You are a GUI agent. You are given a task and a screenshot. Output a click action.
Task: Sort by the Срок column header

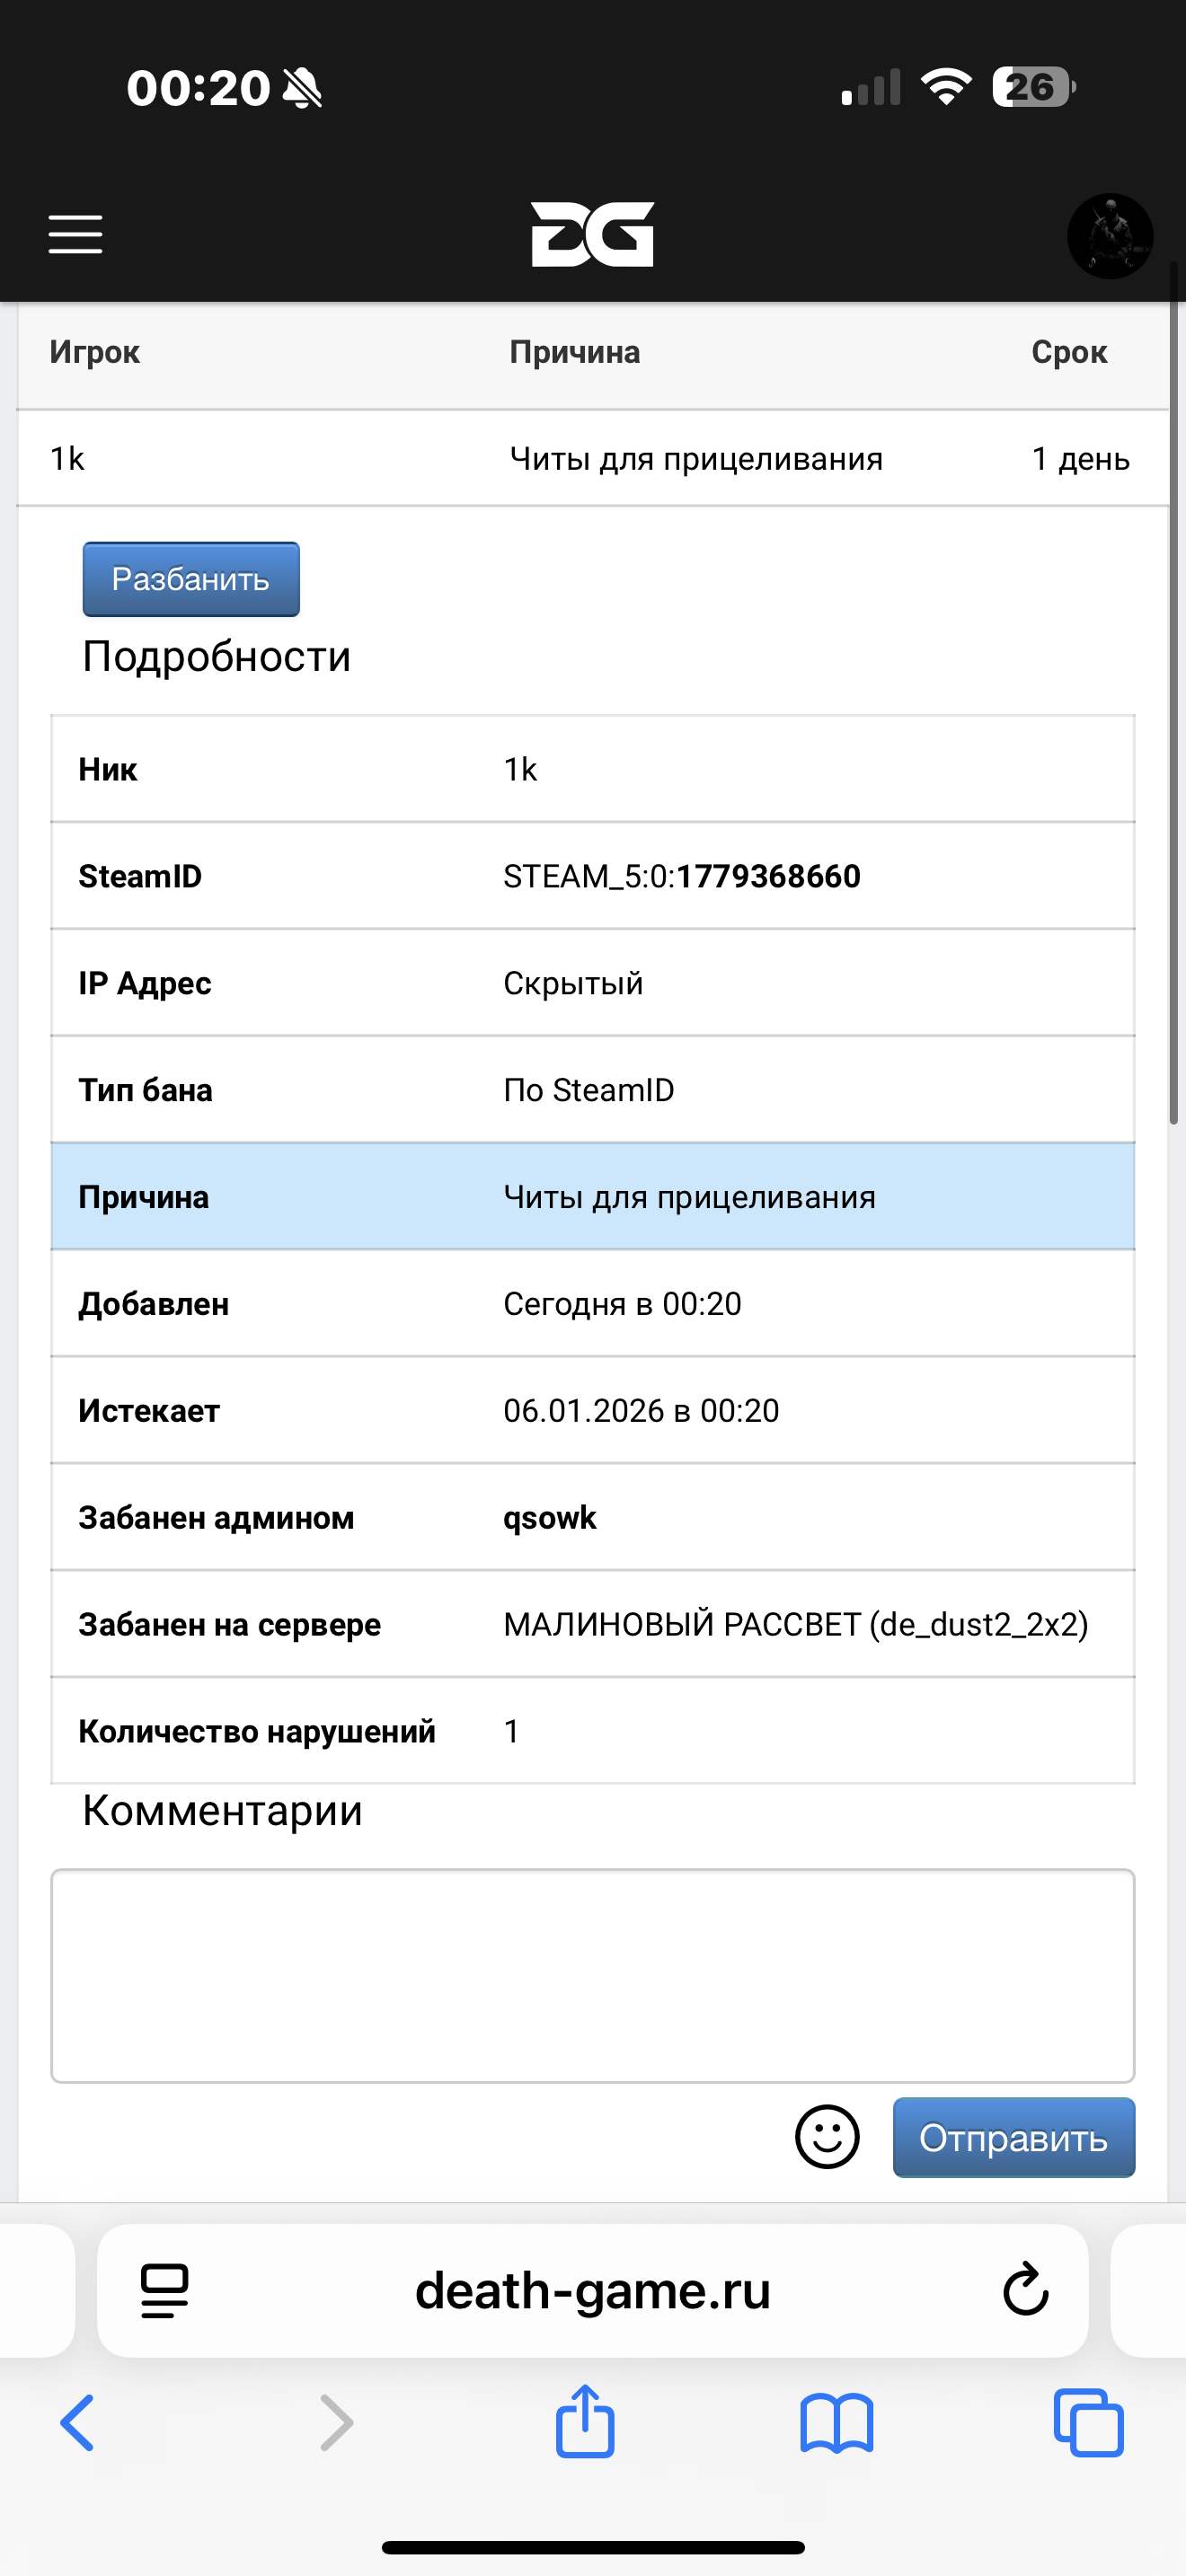(x=1069, y=352)
